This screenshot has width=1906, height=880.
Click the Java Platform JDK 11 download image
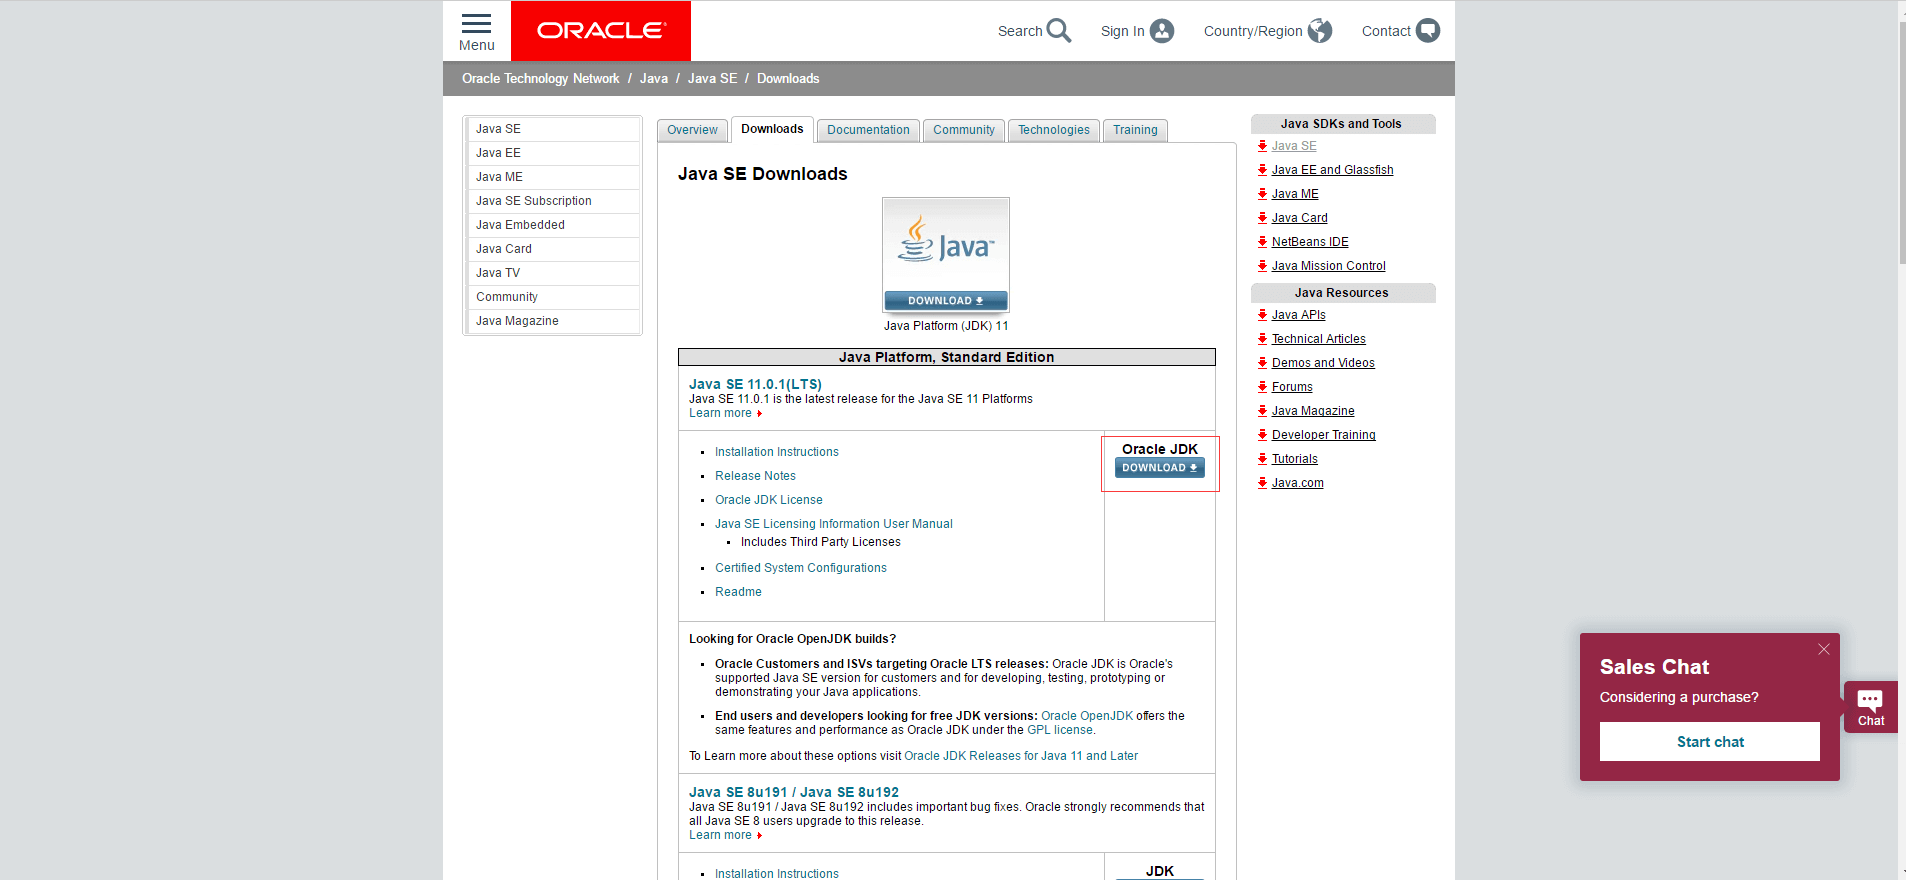pyautogui.click(x=946, y=255)
